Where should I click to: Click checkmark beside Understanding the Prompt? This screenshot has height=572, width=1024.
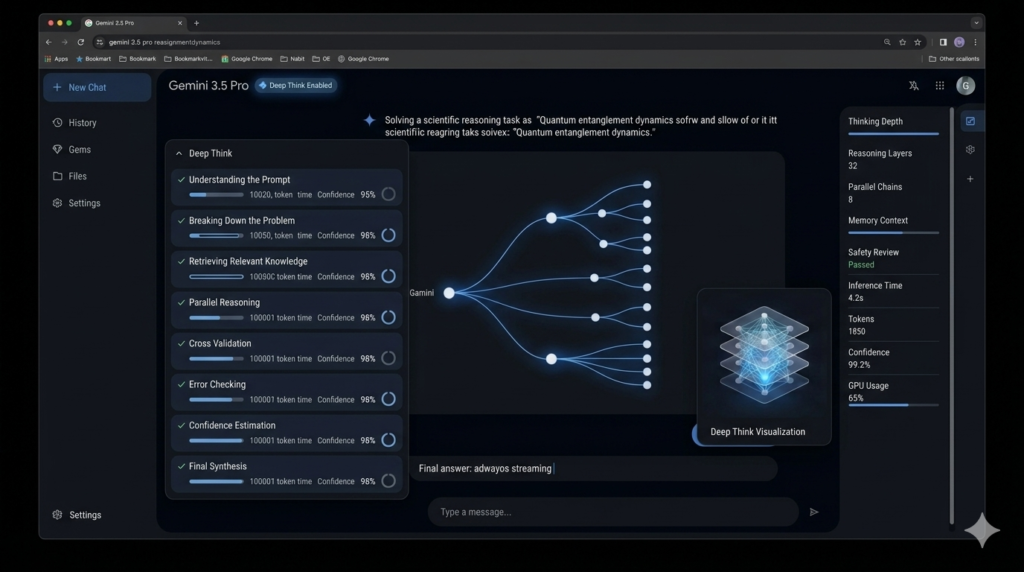(182, 180)
